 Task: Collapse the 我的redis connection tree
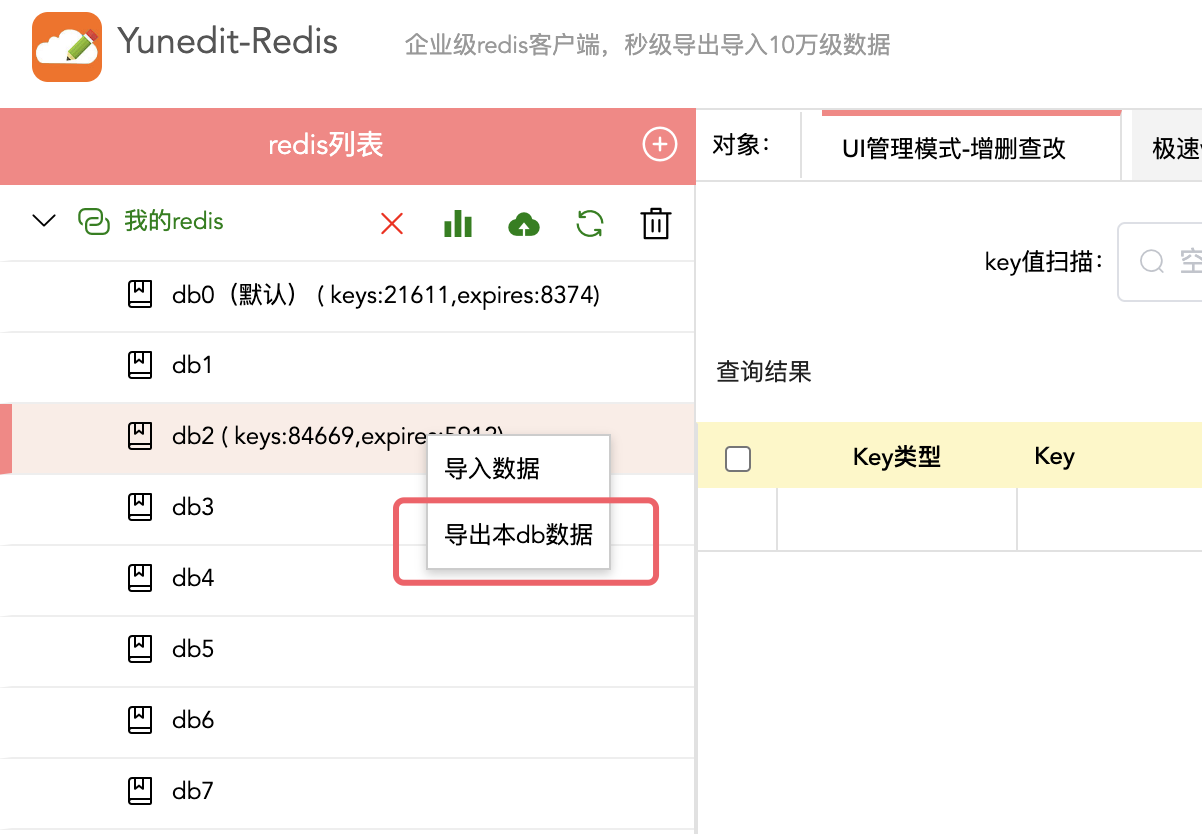(44, 221)
